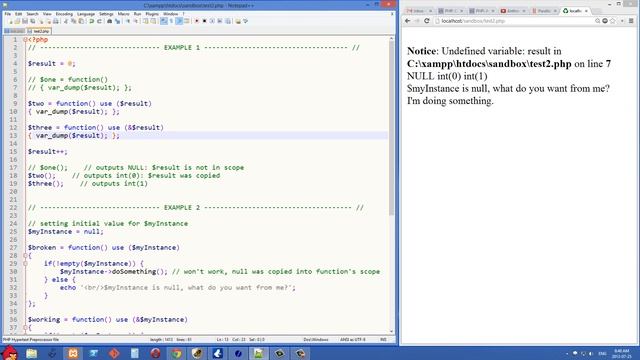Click the Dos\Windows status bar entry
The width and height of the screenshot is (640, 360).
(x=316, y=340)
